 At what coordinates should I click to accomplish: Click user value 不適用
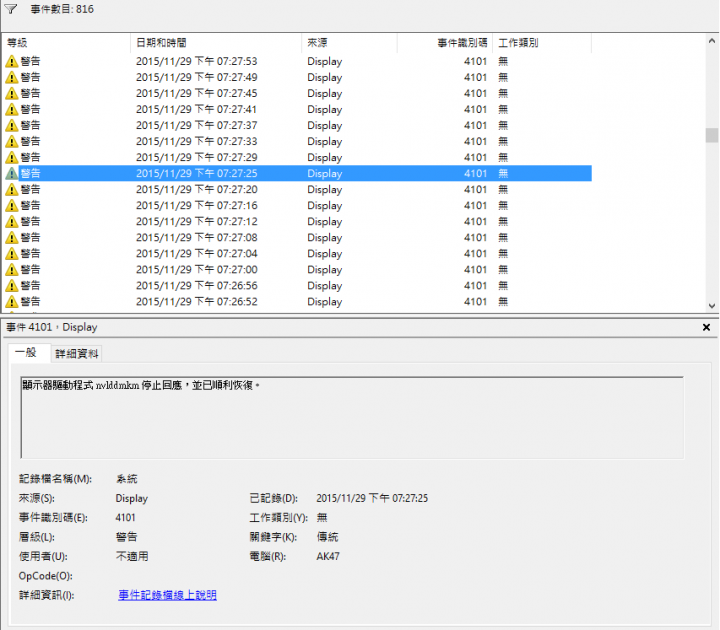pyautogui.click(x=132, y=557)
